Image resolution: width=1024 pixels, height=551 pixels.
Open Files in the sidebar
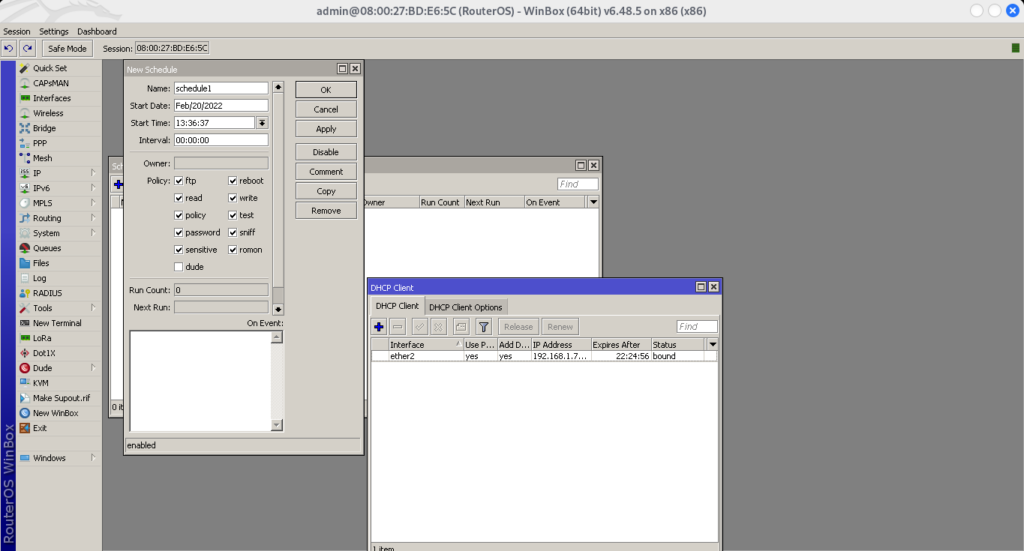point(40,263)
